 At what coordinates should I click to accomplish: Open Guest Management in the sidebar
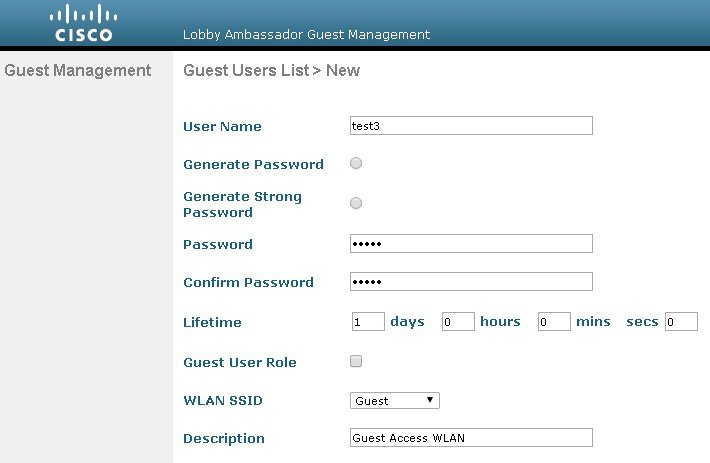coord(78,71)
